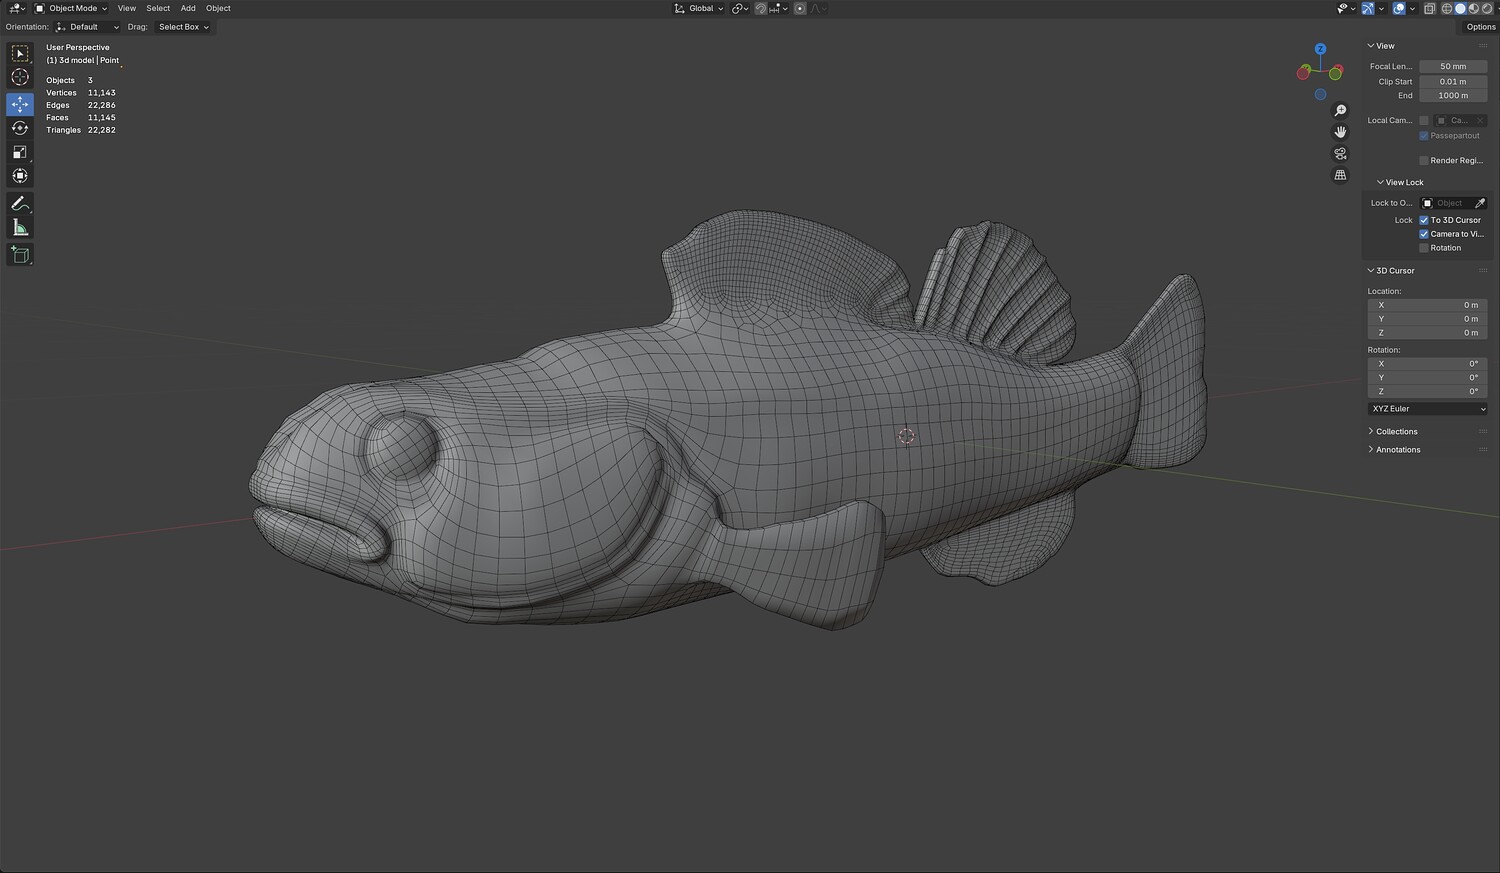Image resolution: width=1500 pixels, height=873 pixels.
Task: Select the Select Box tool in toolbar
Action: tap(20, 54)
